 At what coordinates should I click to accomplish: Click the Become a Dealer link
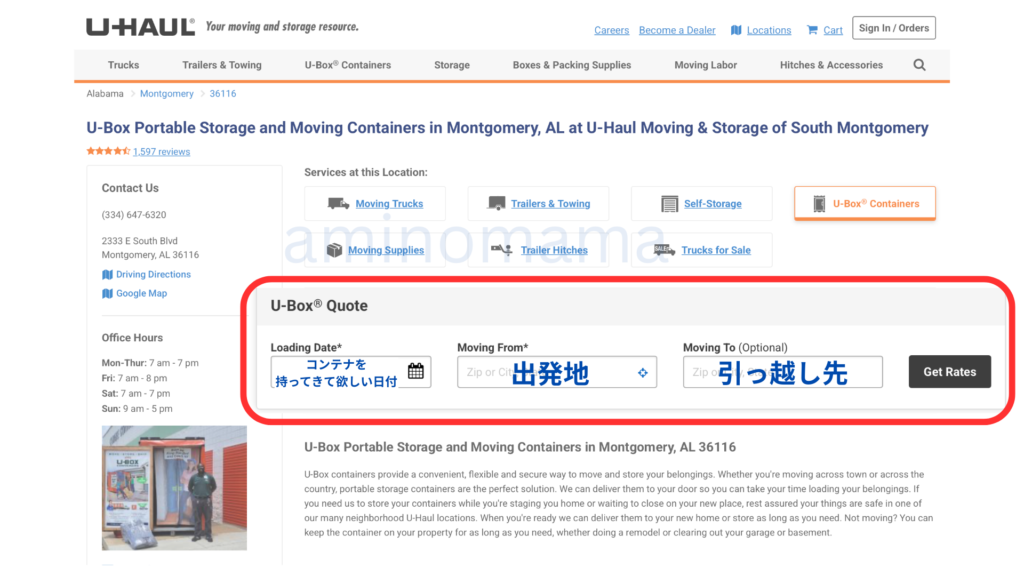pos(677,30)
